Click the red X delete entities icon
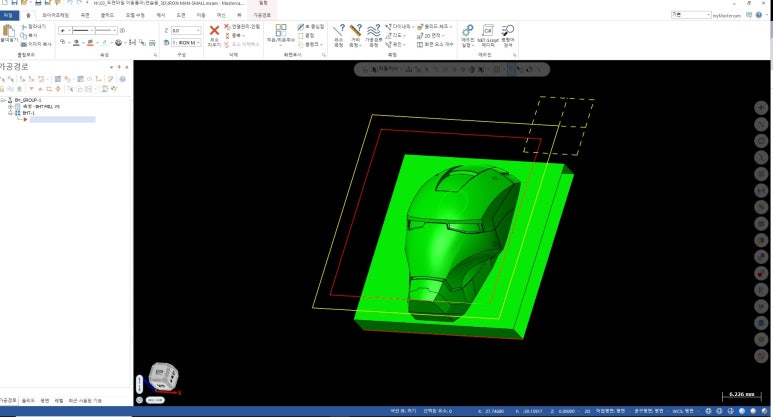Viewport: 773px width, 417px height. click(214, 31)
